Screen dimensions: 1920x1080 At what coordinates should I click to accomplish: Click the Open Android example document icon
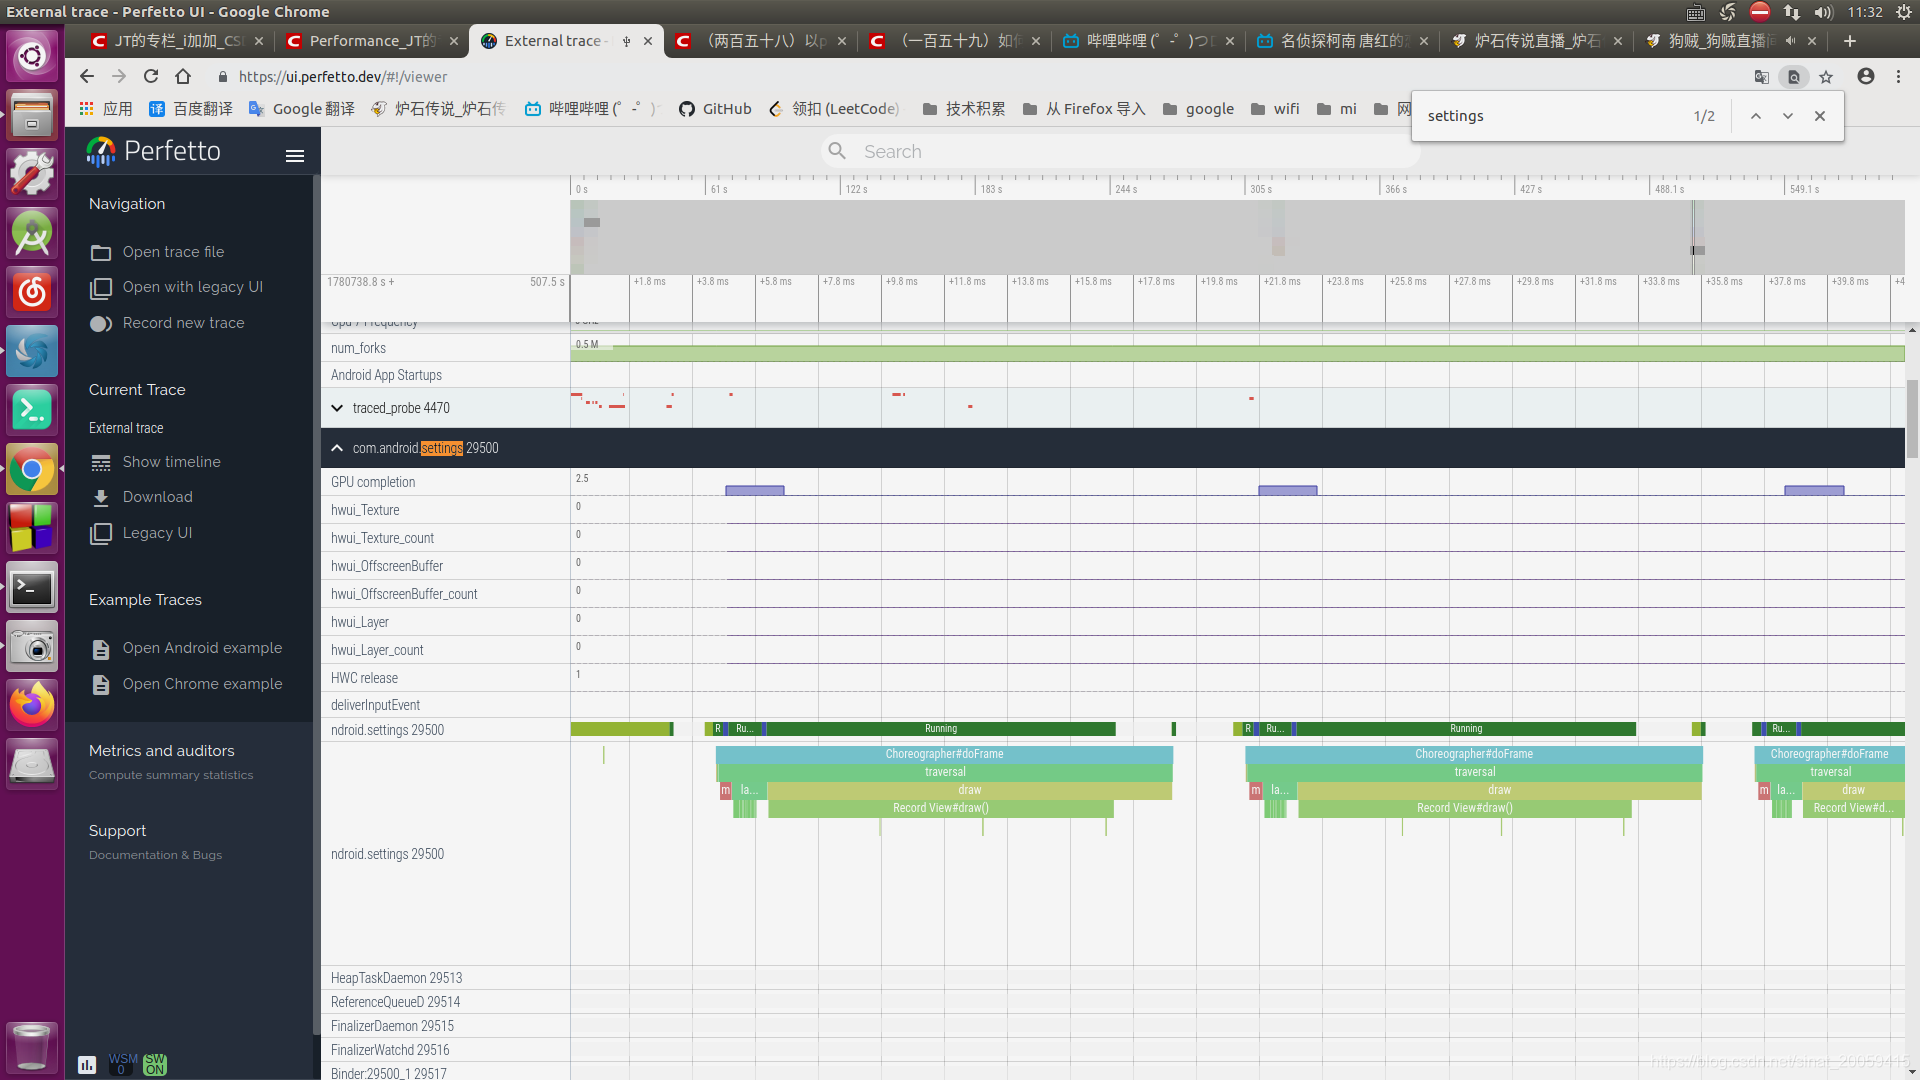tap(101, 649)
